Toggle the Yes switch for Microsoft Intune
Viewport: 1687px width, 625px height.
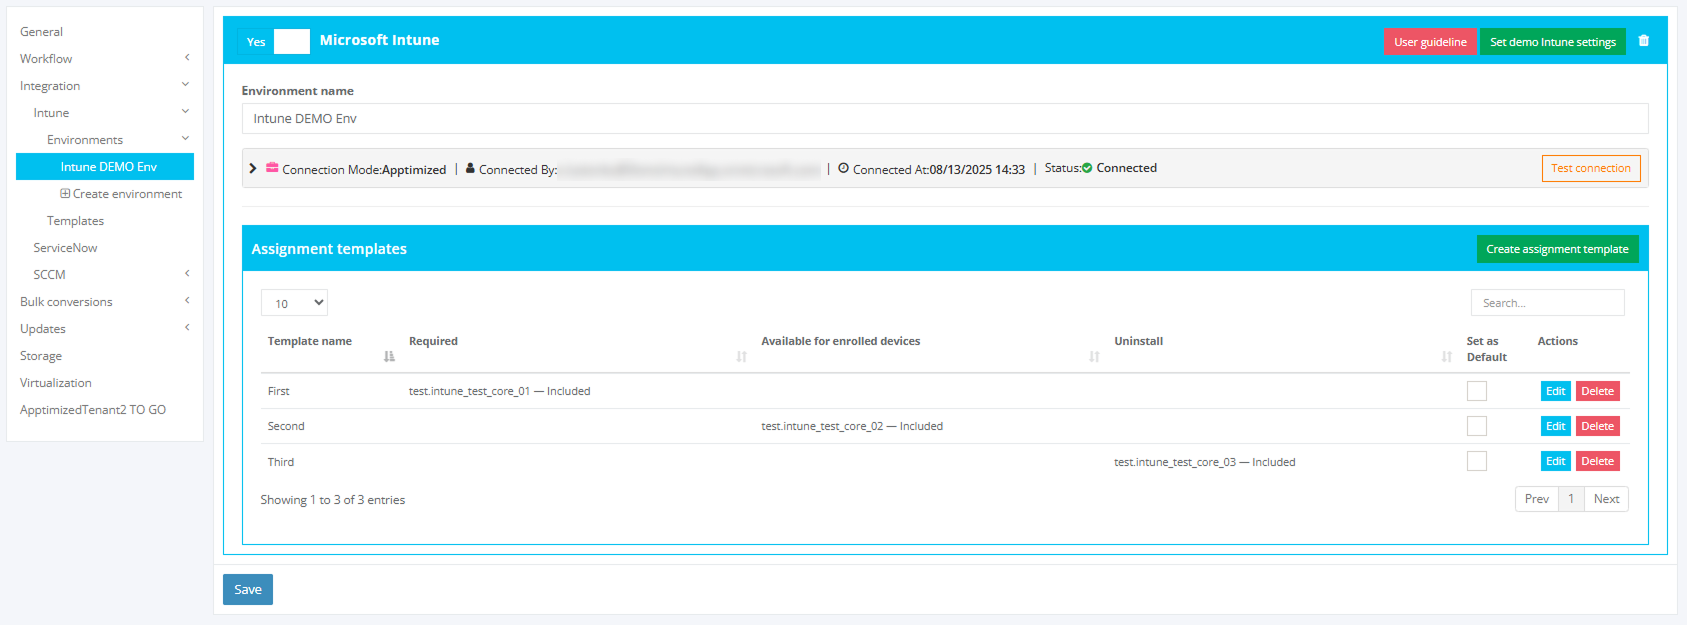click(274, 41)
